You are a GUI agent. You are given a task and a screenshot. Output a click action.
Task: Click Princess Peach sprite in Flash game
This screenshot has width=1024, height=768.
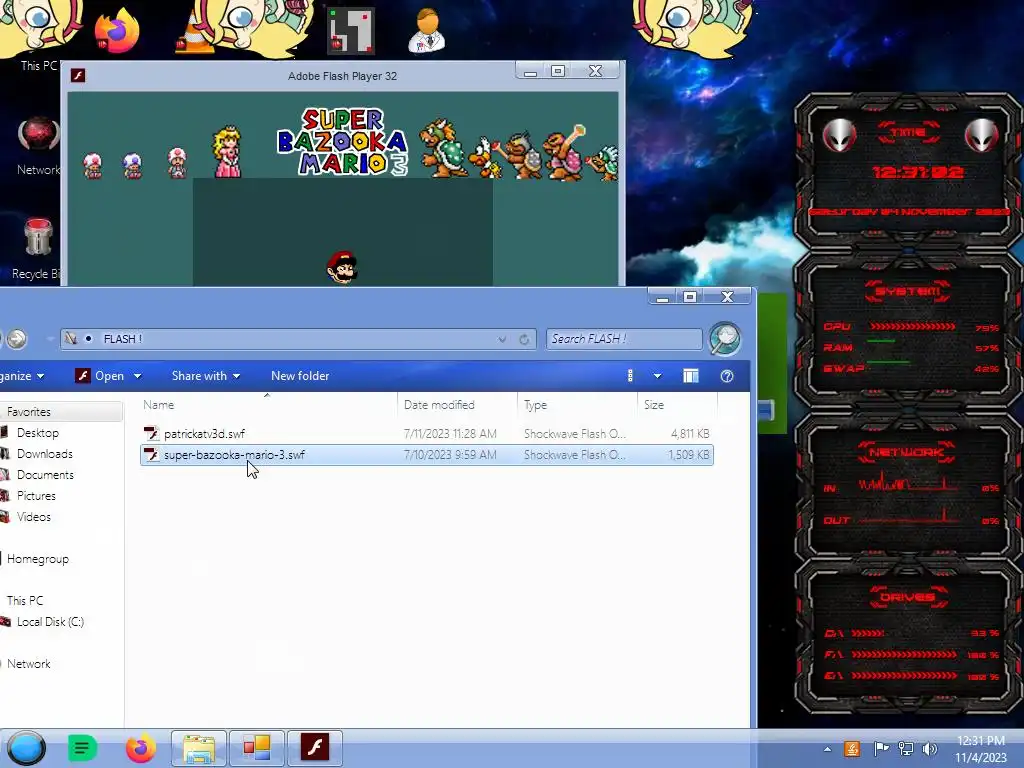click(x=227, y=152)
